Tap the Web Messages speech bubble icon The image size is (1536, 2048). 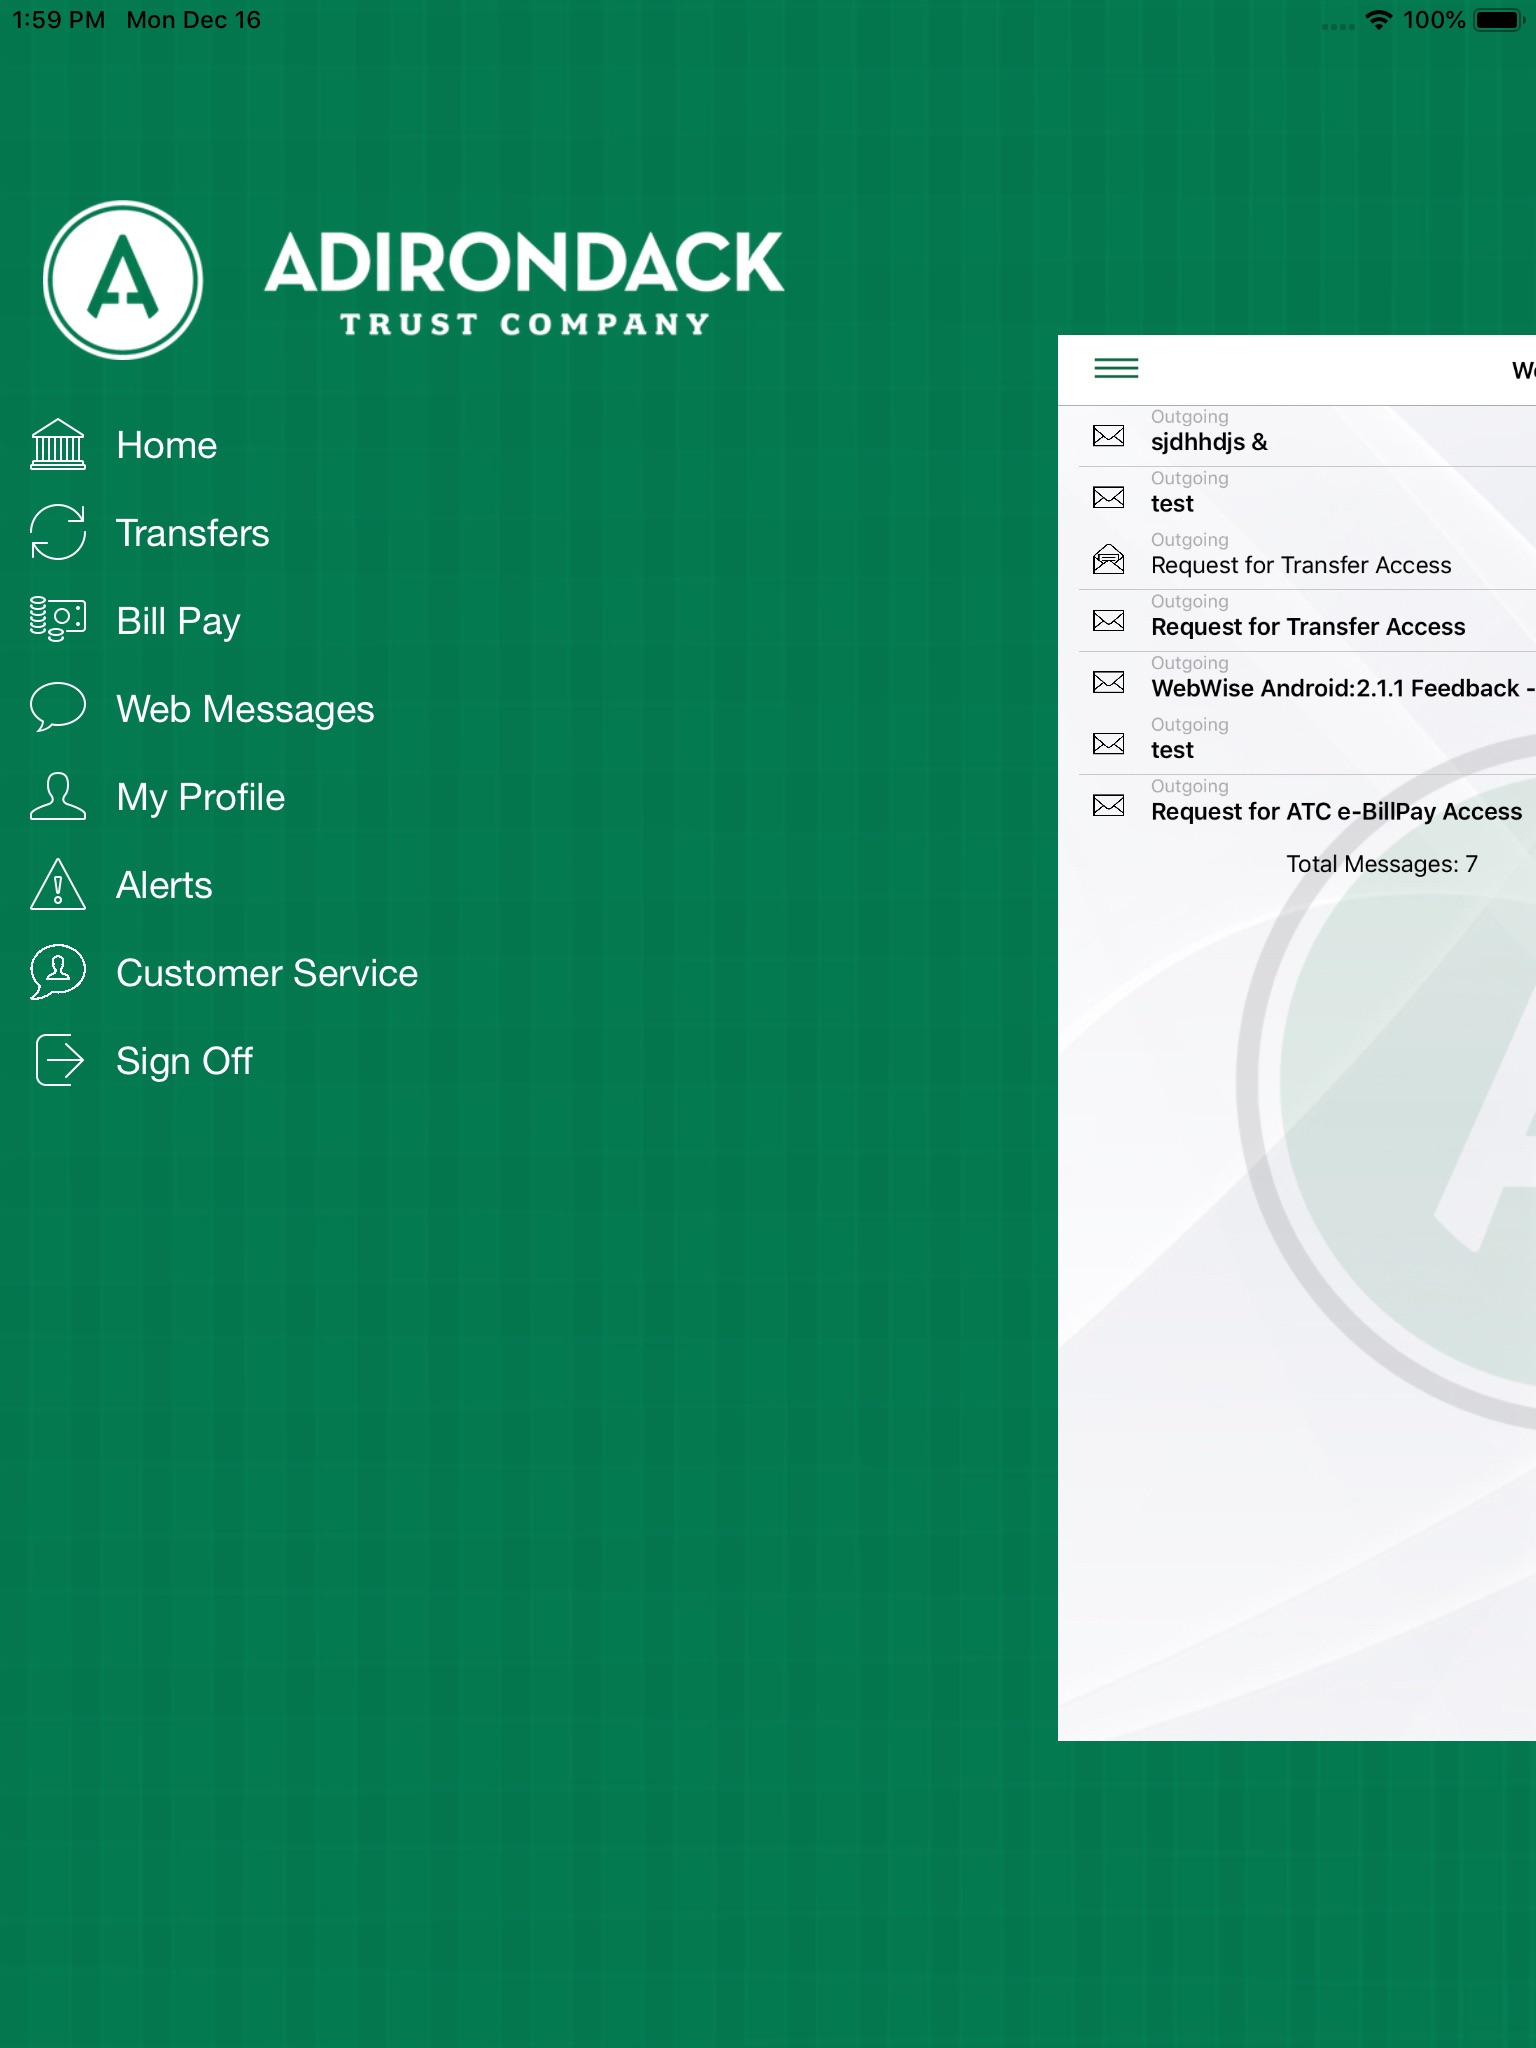[x=58, y=708]
